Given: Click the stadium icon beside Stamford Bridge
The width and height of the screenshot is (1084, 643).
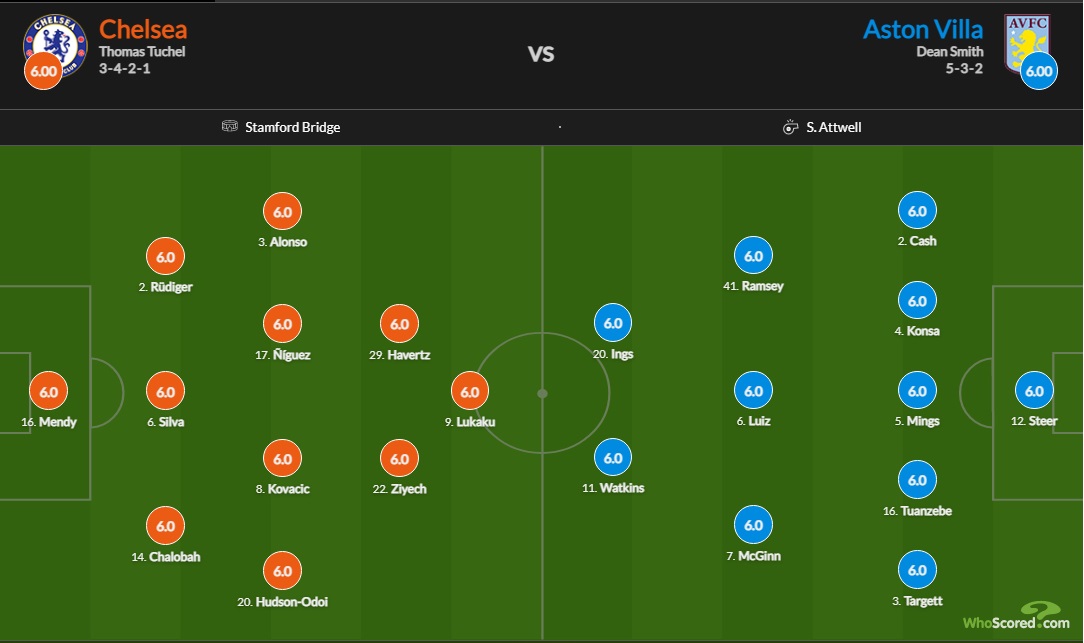Looking at the screenshot, I should pyautogui.click(x=229, y=128).
